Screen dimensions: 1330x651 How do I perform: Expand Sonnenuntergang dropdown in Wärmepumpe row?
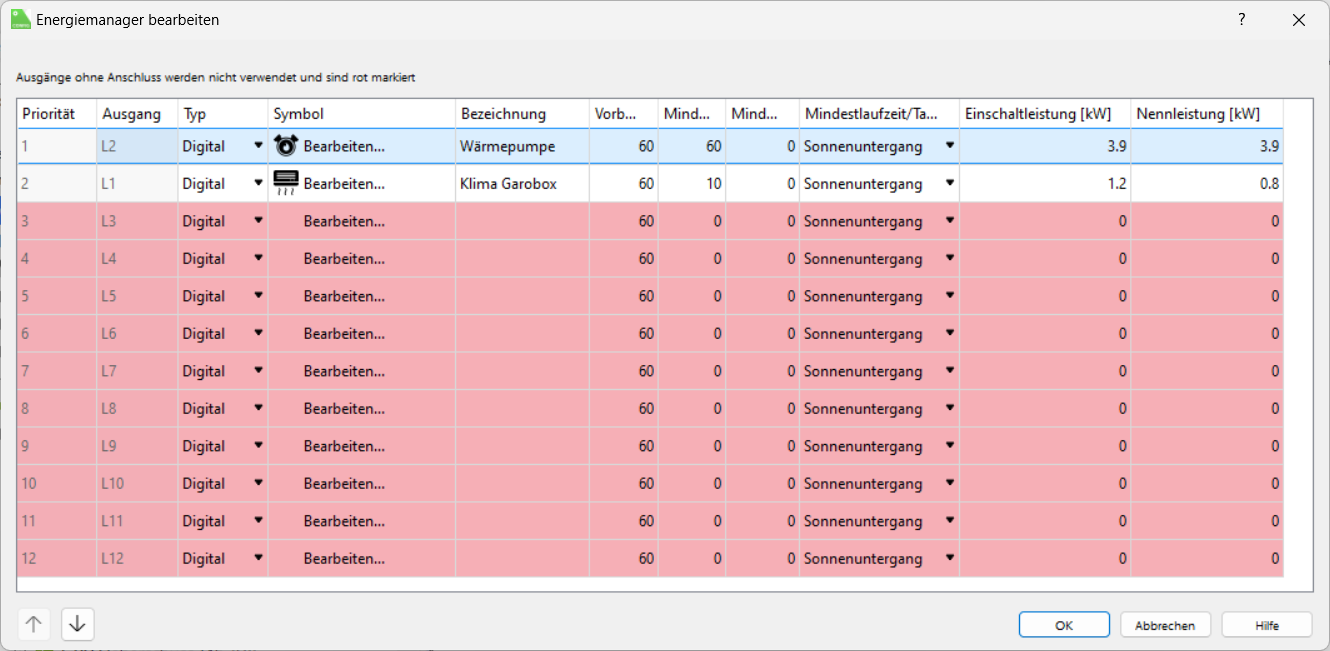[949, 146]
